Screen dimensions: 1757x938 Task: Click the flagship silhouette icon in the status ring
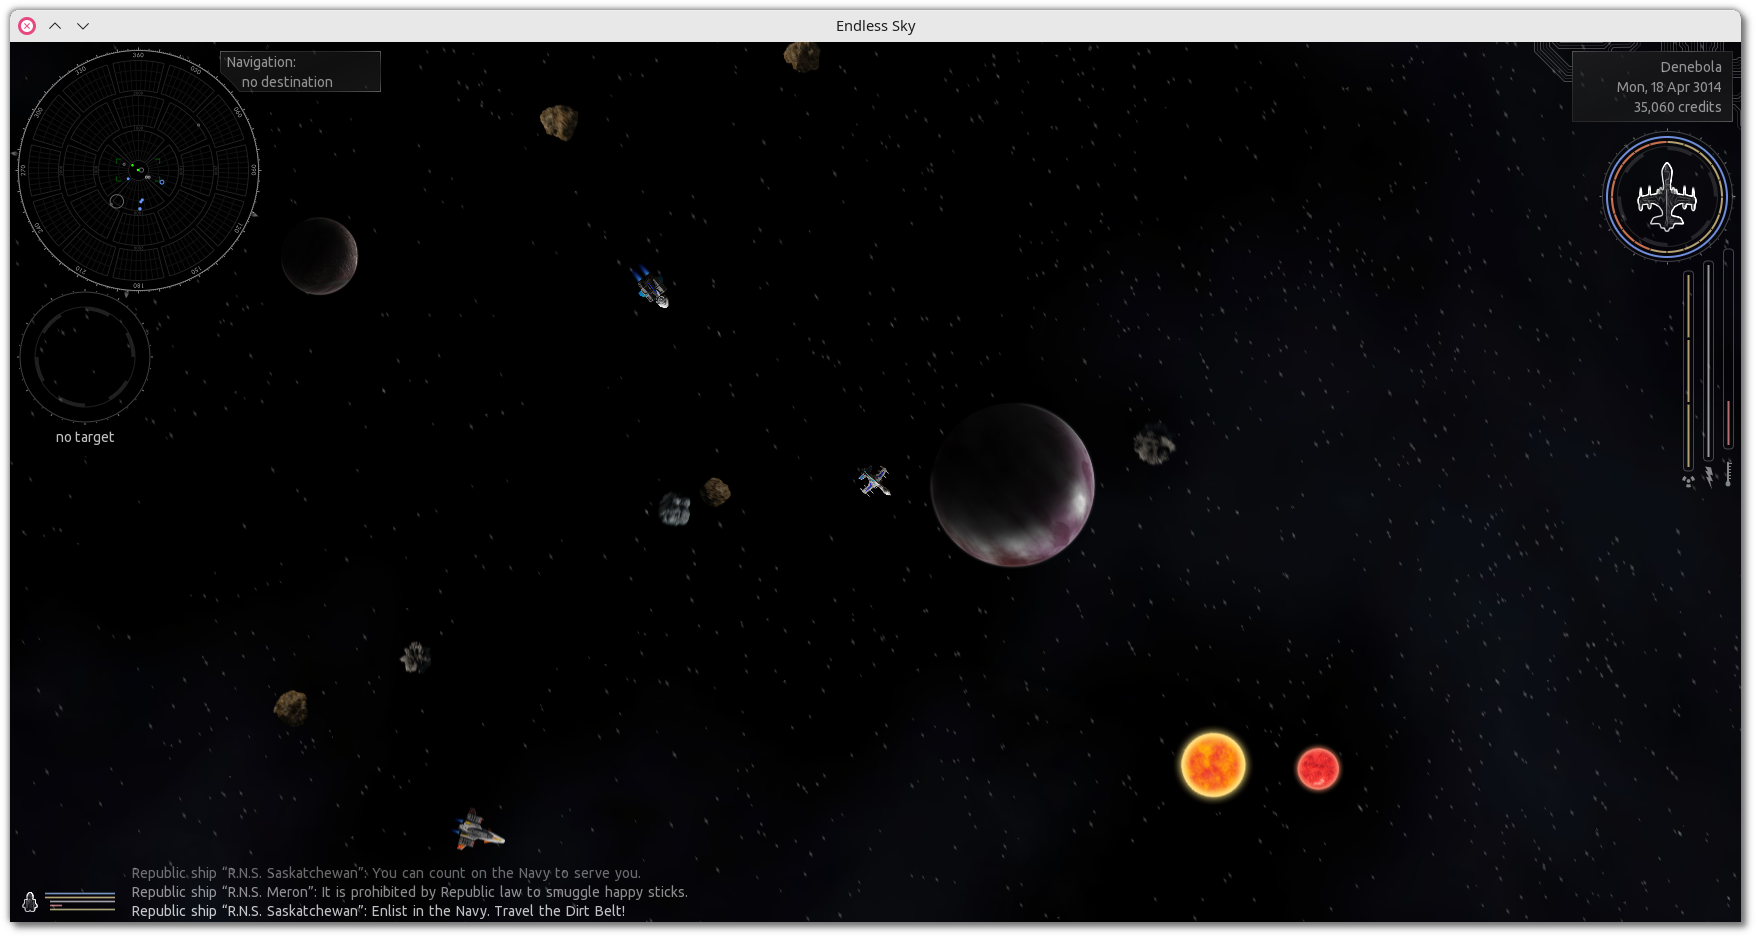[1666, 197]
